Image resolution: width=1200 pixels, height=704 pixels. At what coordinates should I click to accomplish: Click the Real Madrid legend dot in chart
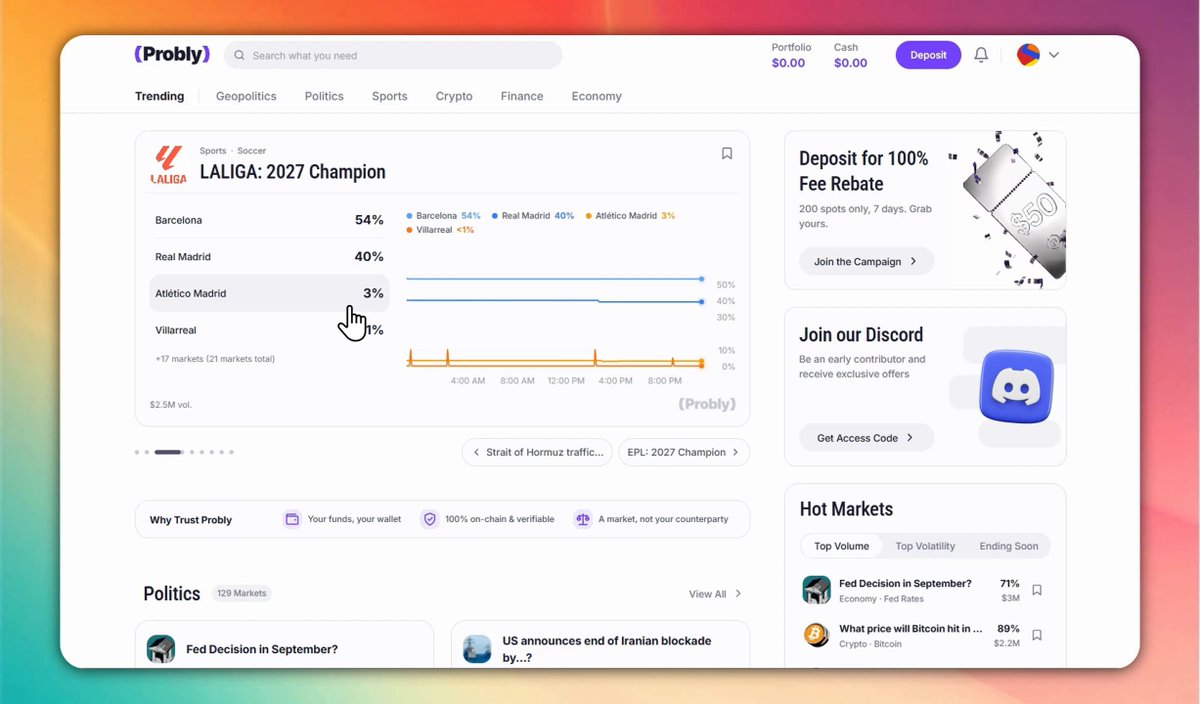click(x=495, y=216)
